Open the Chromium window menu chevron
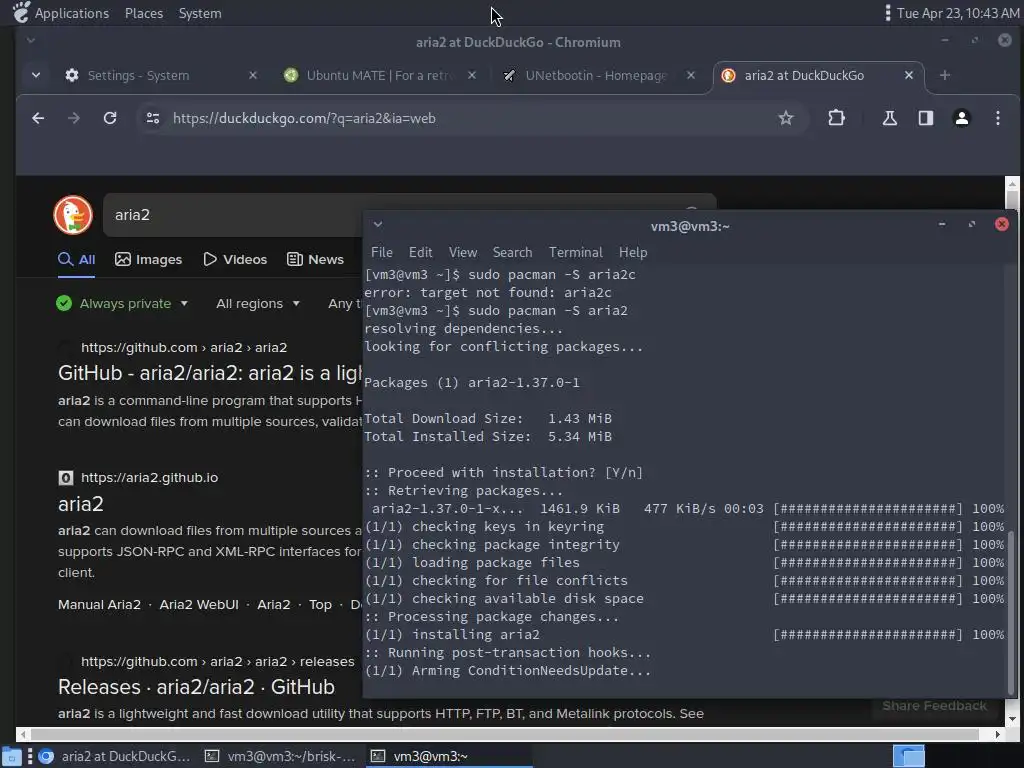The width and height of the screenshot is (1024, 768). [31, 40]
